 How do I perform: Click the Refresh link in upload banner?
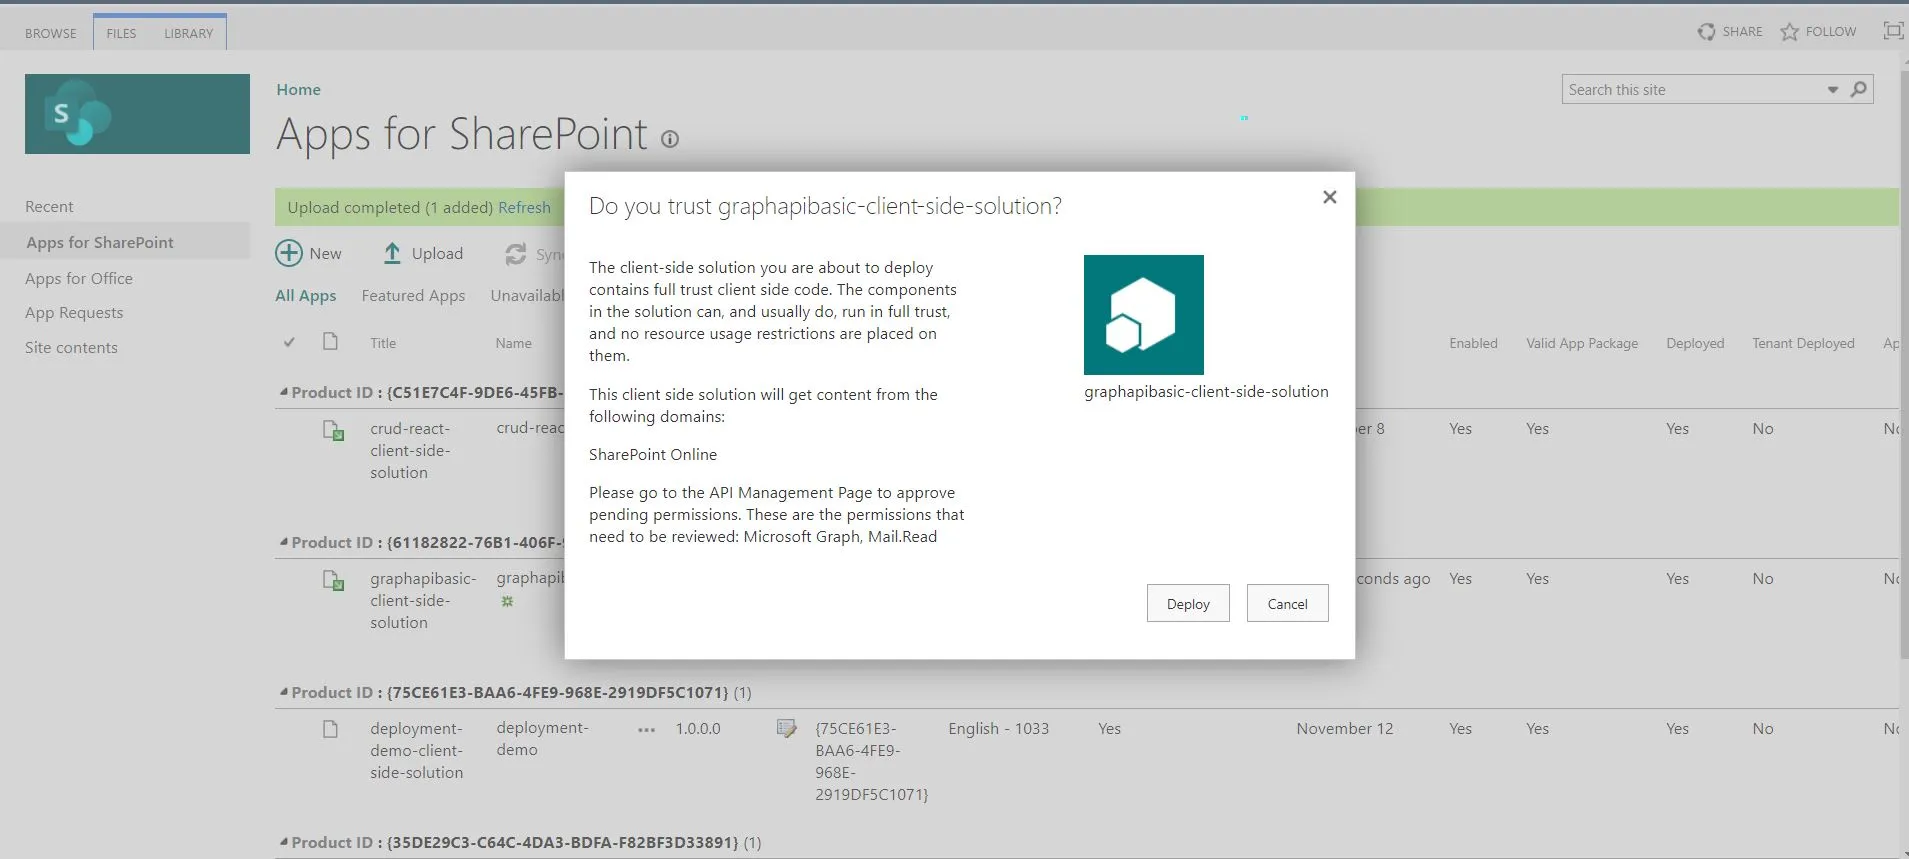pyautogui.click(x=524, y=207)
